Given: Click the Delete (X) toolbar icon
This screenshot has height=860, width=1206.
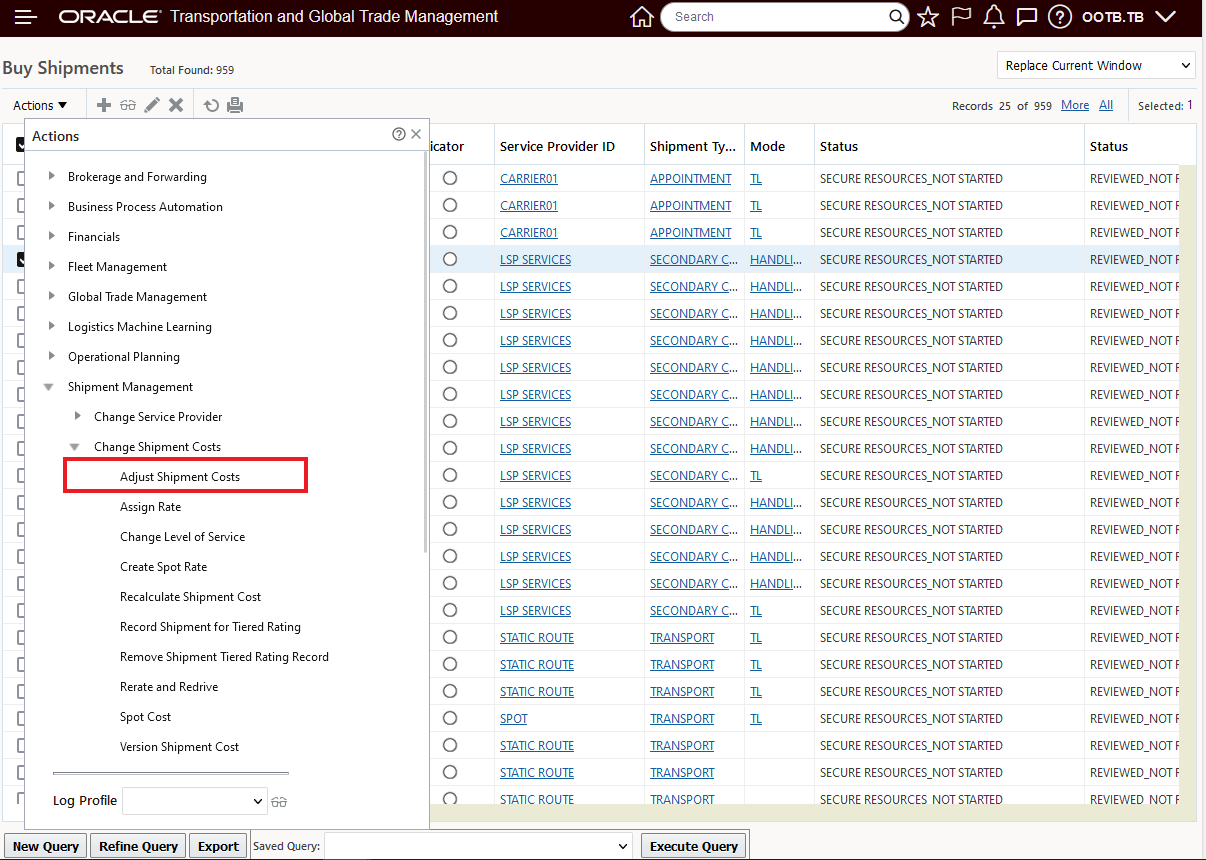Looking at the screenshot, I should 176,105.
